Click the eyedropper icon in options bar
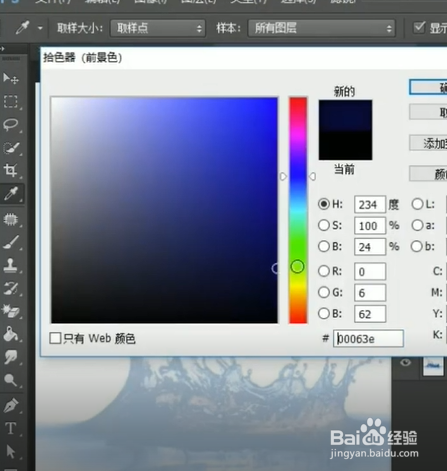 click(22, 28)
